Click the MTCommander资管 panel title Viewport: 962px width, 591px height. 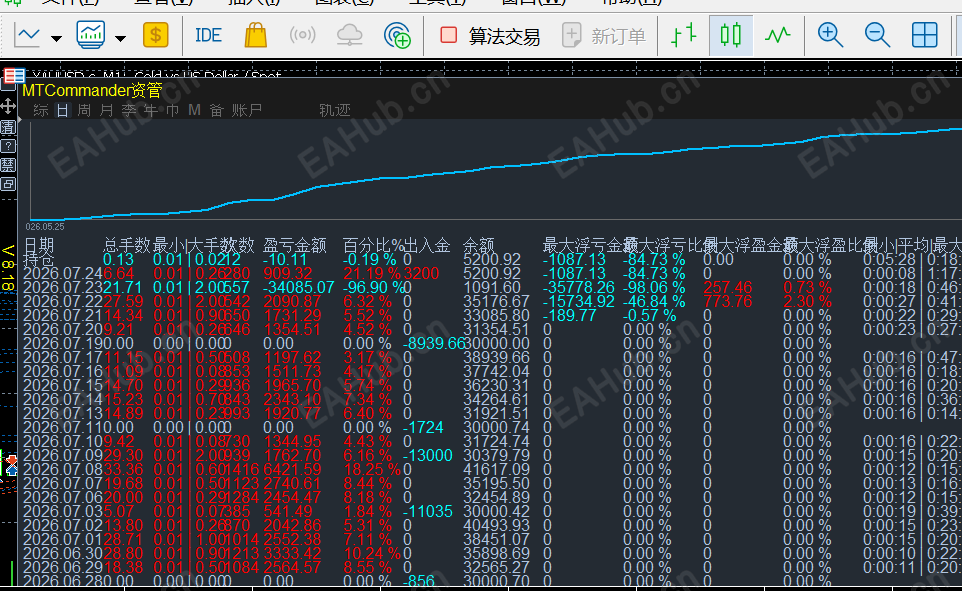click(92, 91)
